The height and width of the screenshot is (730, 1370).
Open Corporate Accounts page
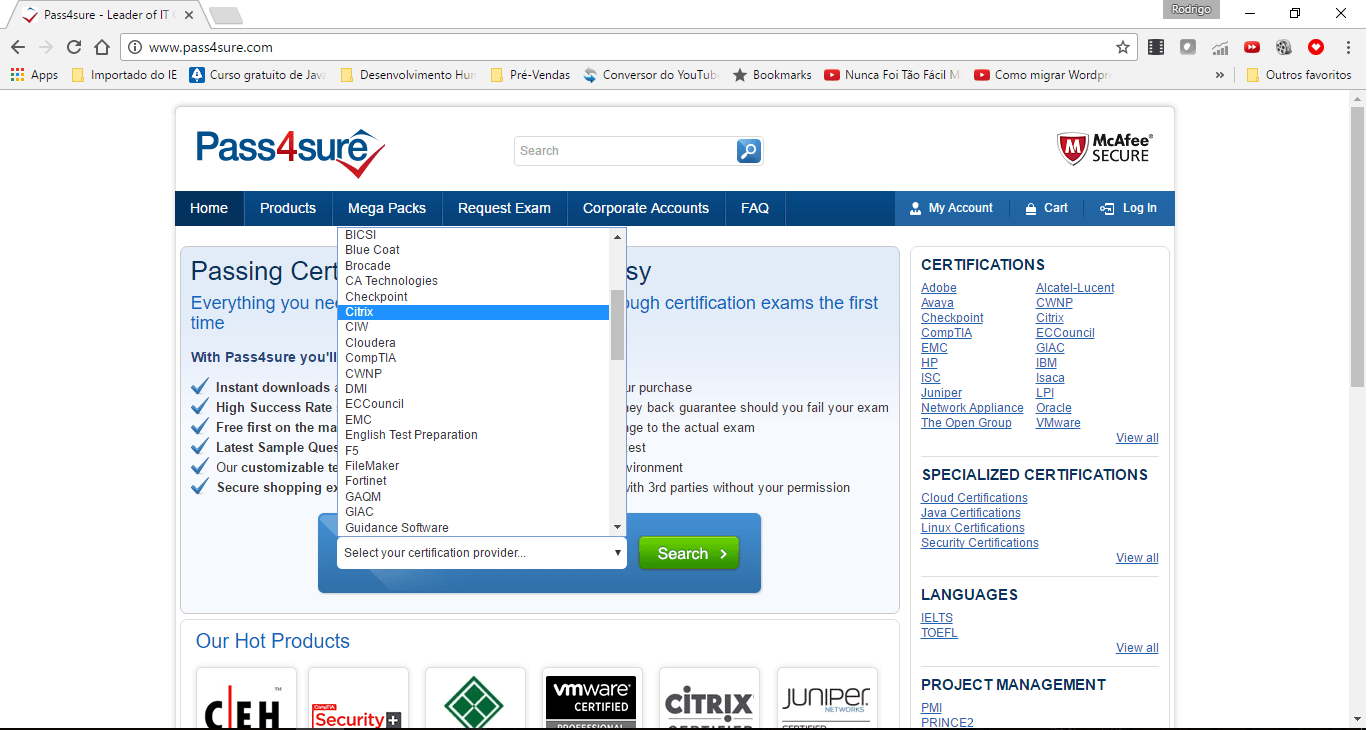click(646, 208)
